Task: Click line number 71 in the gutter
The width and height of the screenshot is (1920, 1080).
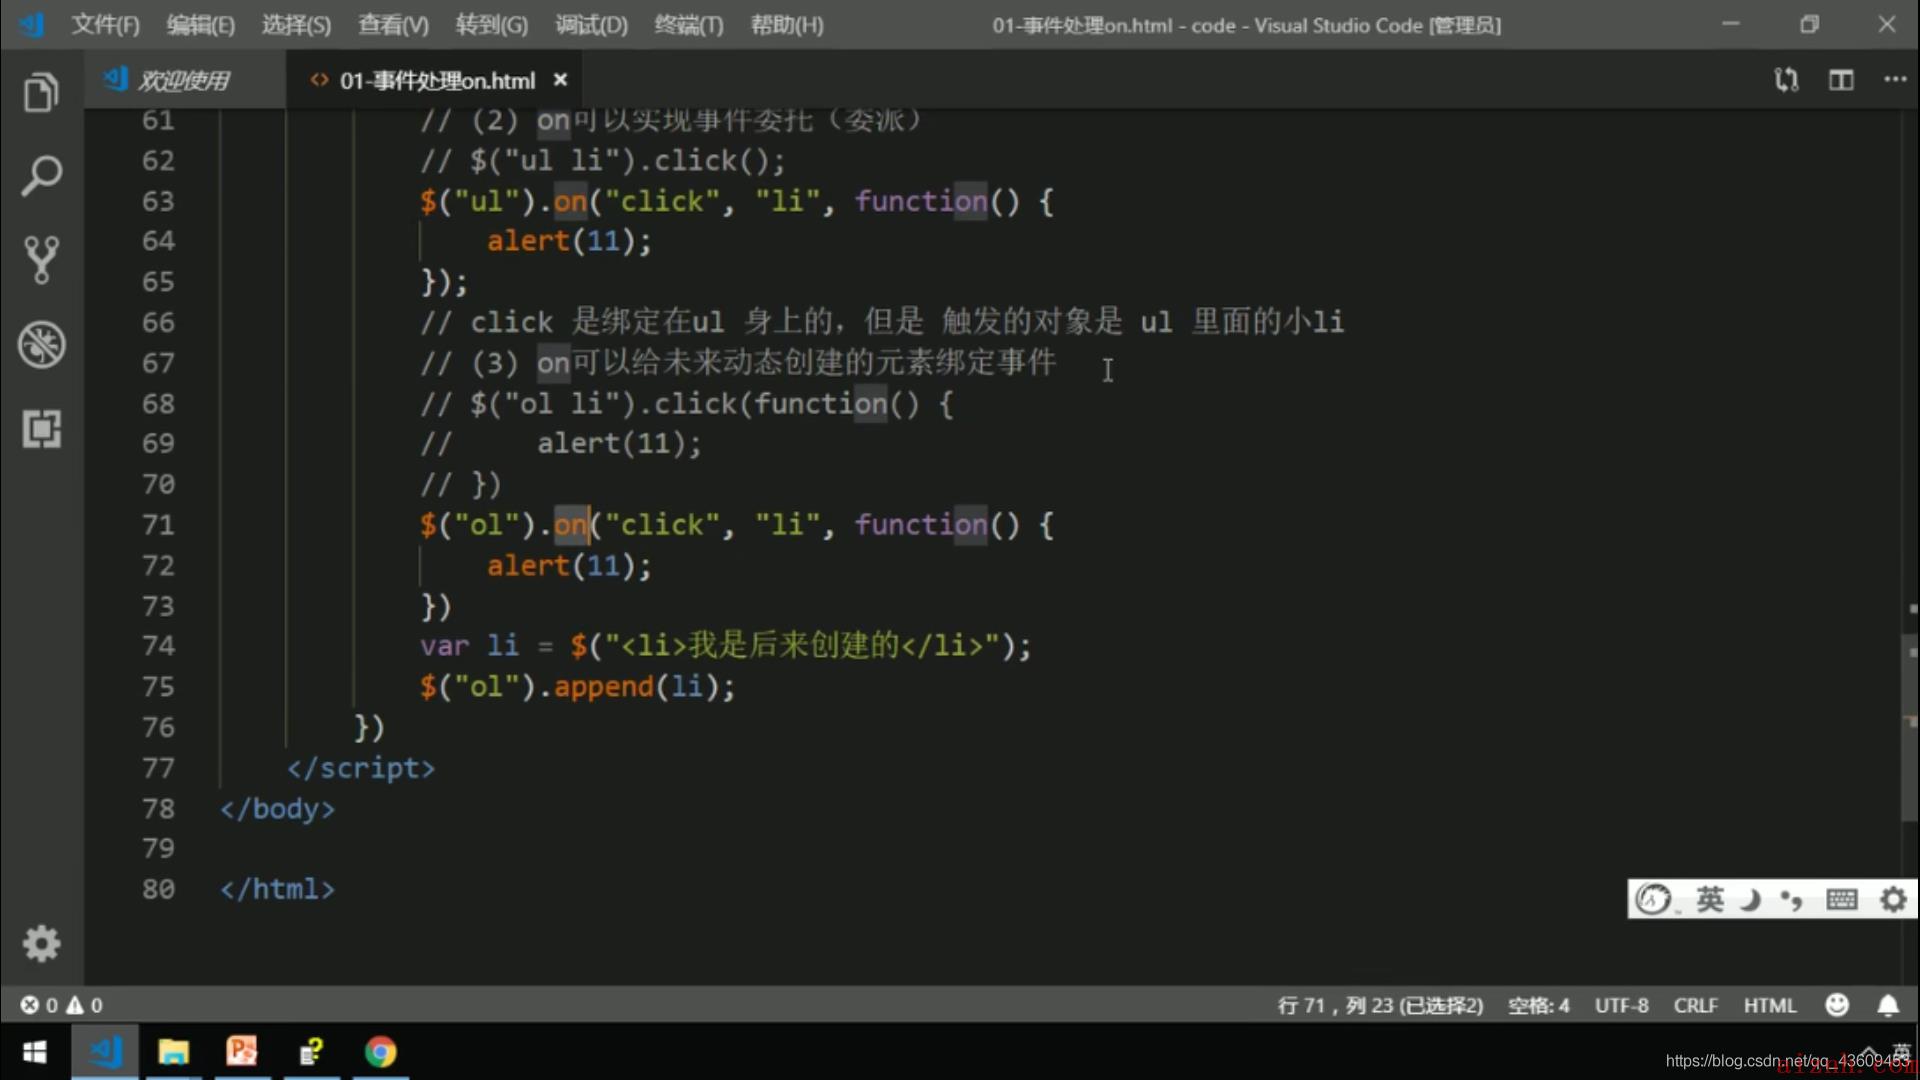Action: pyautogui.click(x=158, y=525)
